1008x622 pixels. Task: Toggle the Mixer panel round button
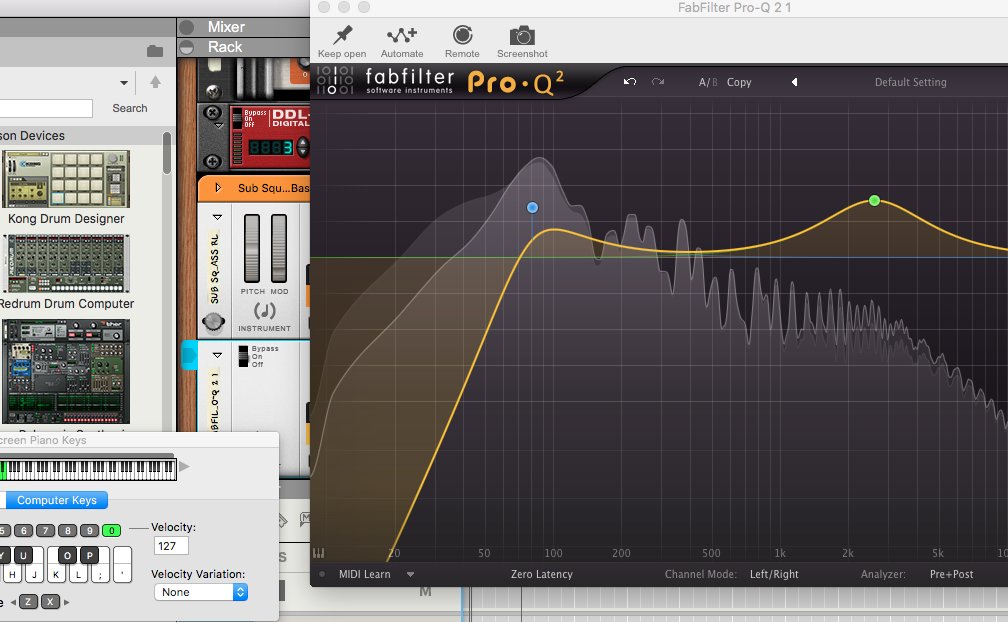pos(187,27)
